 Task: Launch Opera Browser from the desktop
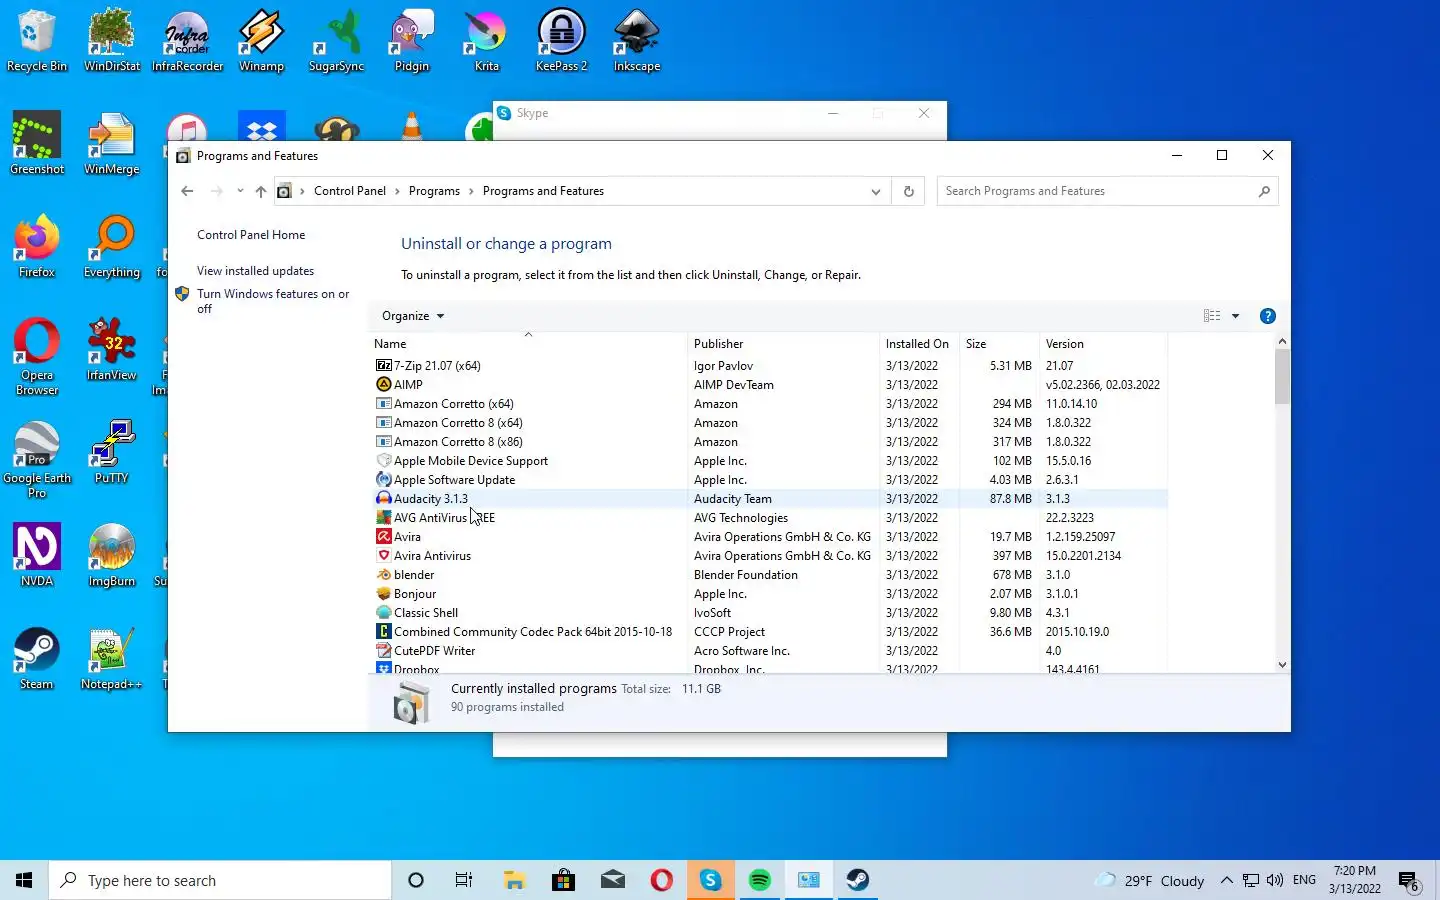pyautogui.click(x=37, y=357)
